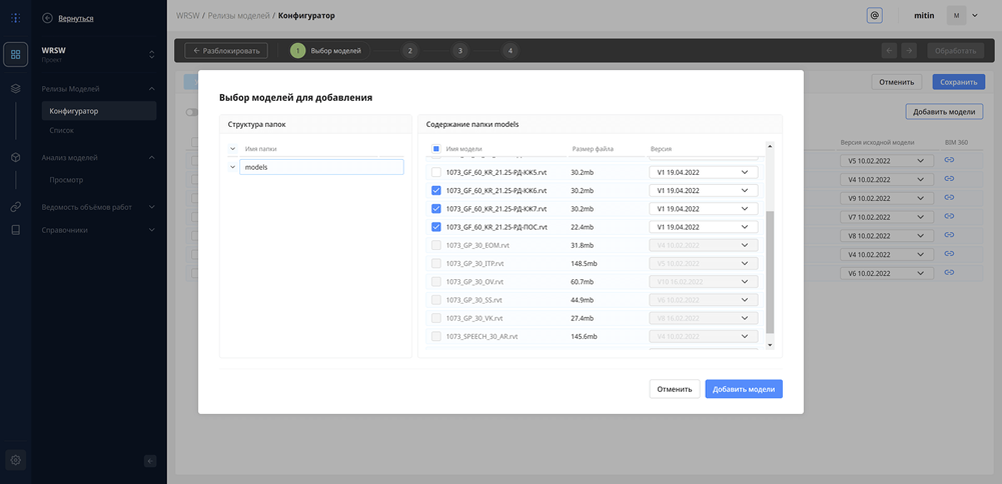The height and width of the screenshot is (484, 1002).
Task: Collapse the Анализ моделей section
Action: tap(152, 157)
